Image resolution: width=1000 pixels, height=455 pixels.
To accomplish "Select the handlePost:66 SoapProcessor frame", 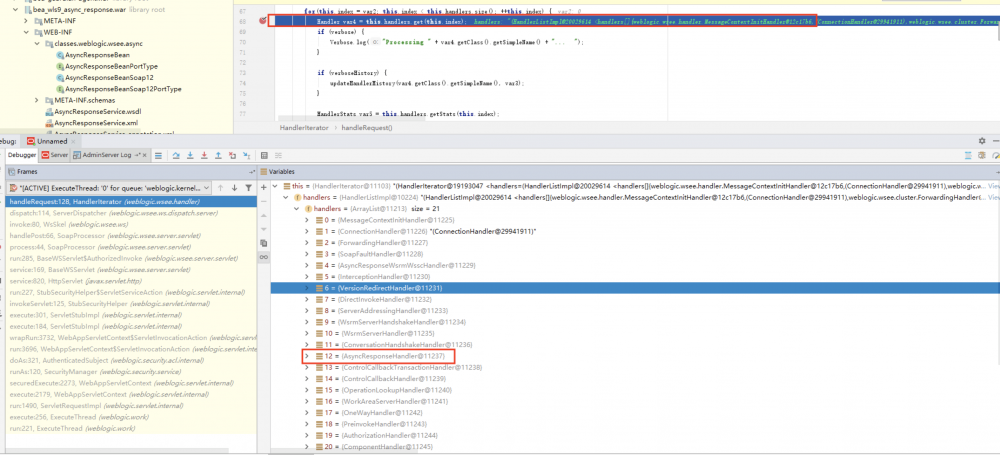I will (130, 236).
